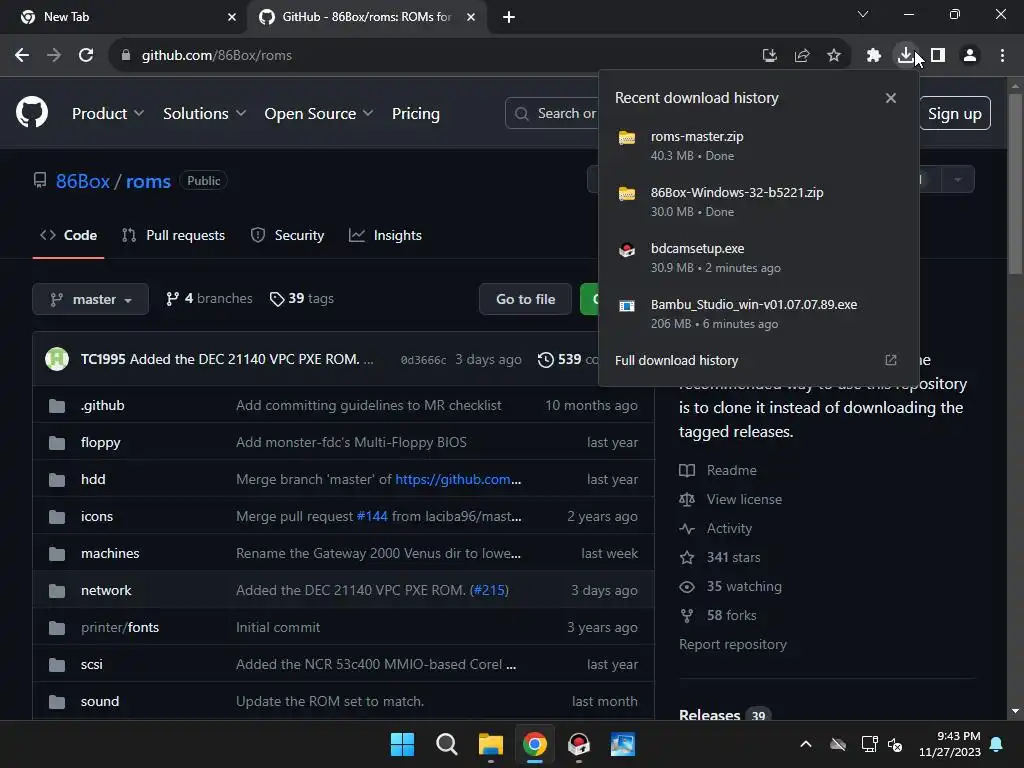Click View license in sidebar
The height and width of the screenshot is (768, 1024).
pos(730,500)
